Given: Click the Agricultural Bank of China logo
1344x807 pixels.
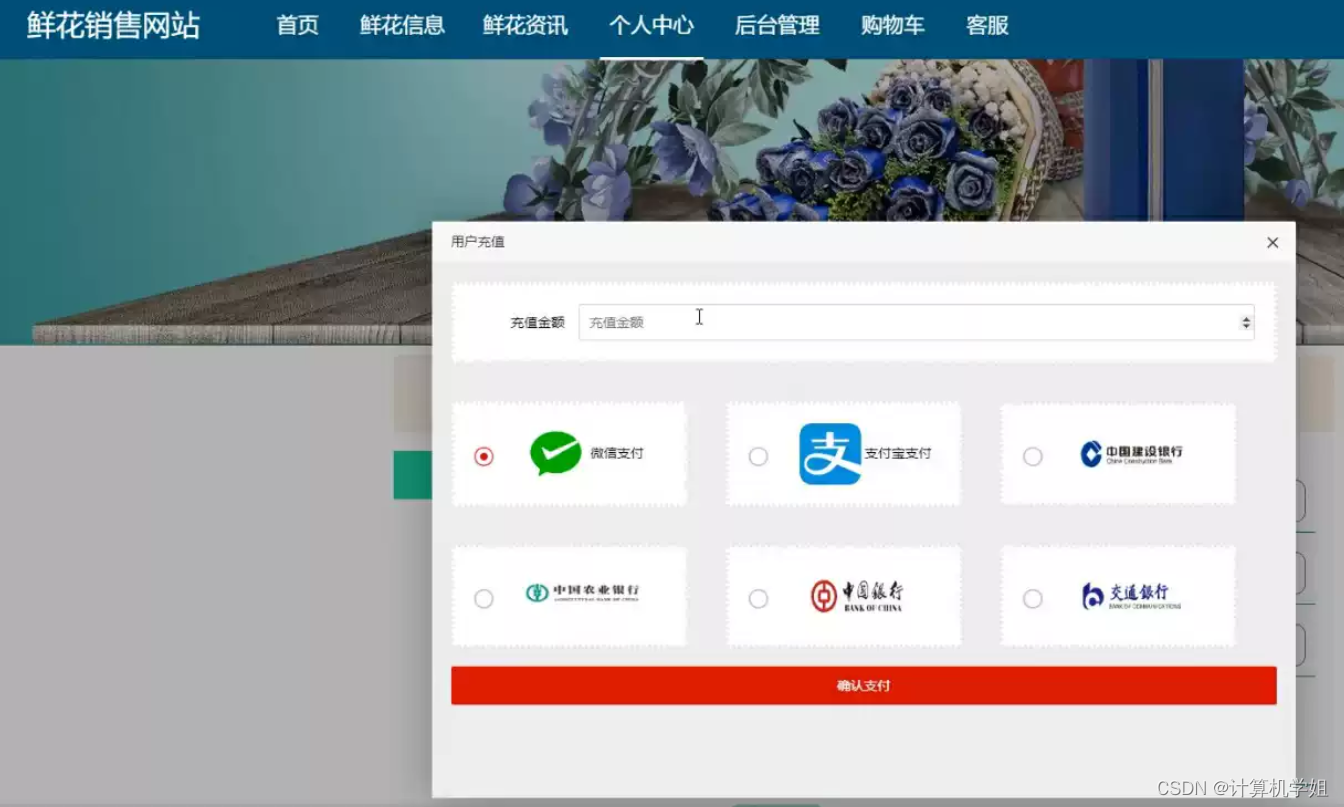Looking at the screenshot, I should point(582,593).
